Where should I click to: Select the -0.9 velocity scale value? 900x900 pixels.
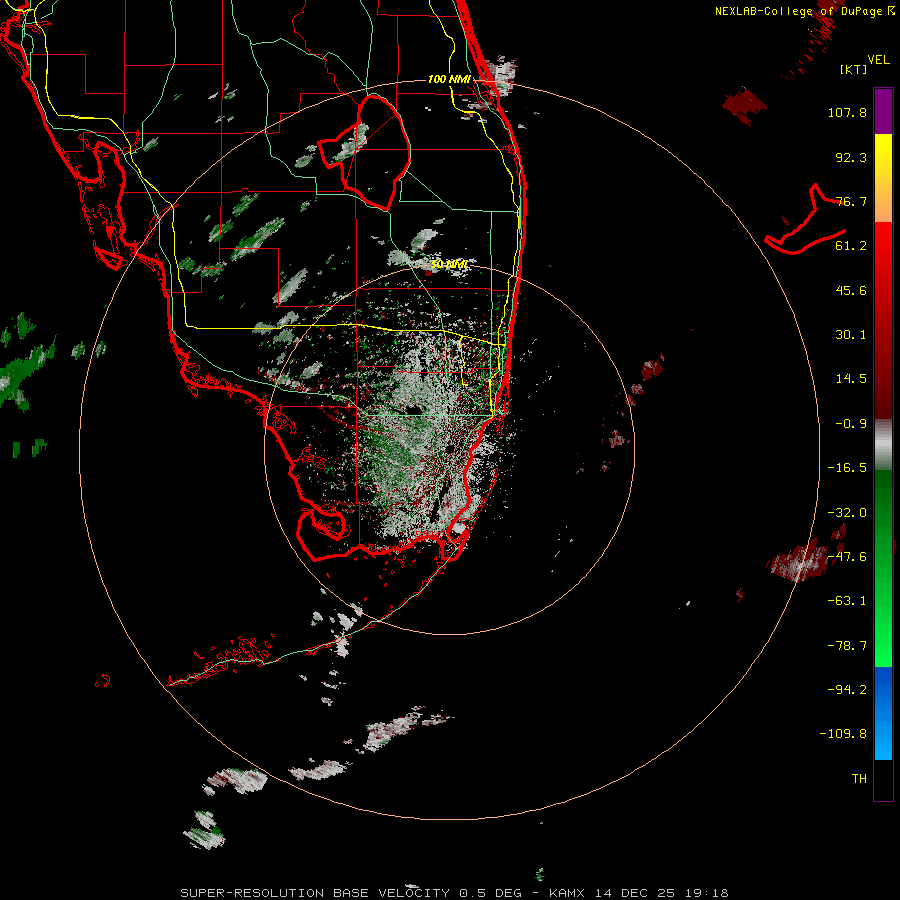pos(851,424)
